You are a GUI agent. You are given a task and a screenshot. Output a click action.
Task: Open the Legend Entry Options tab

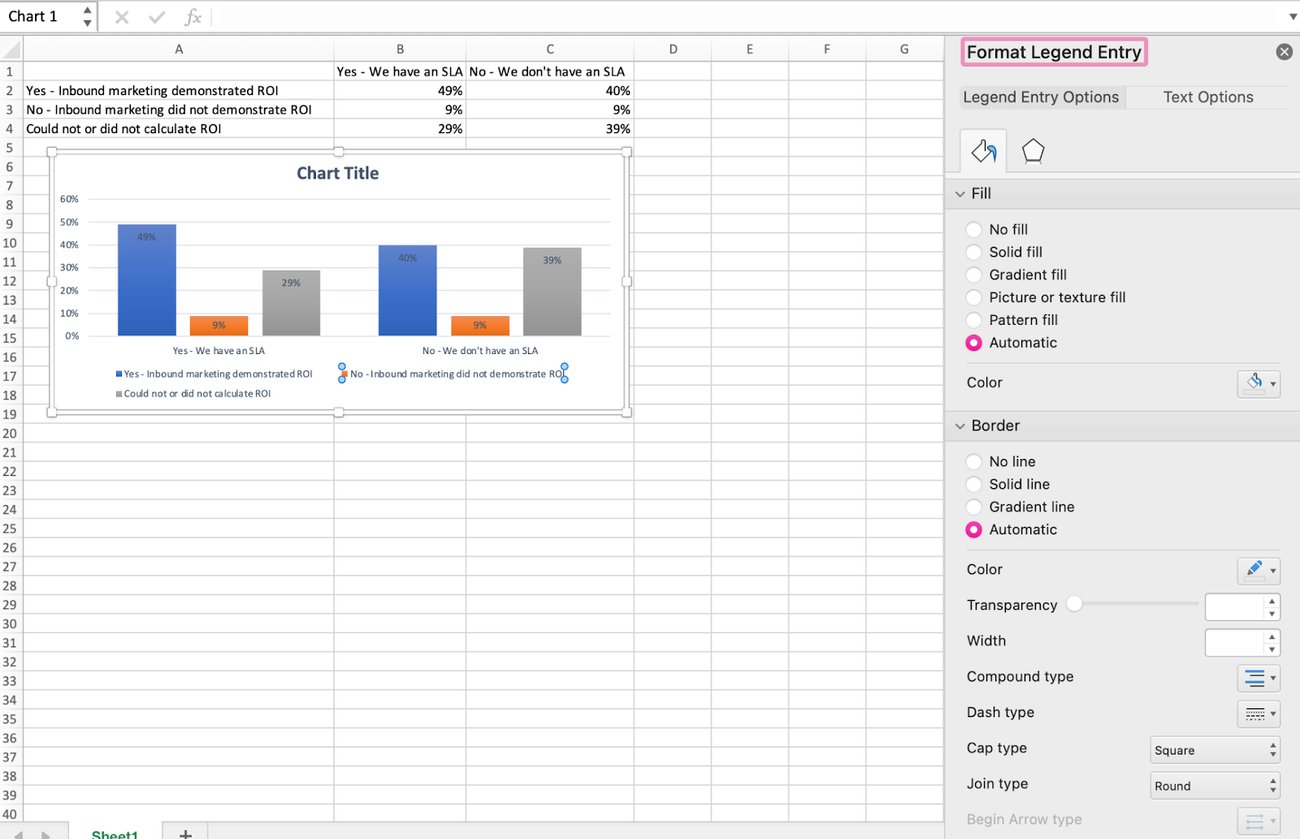coord(1040,97)
